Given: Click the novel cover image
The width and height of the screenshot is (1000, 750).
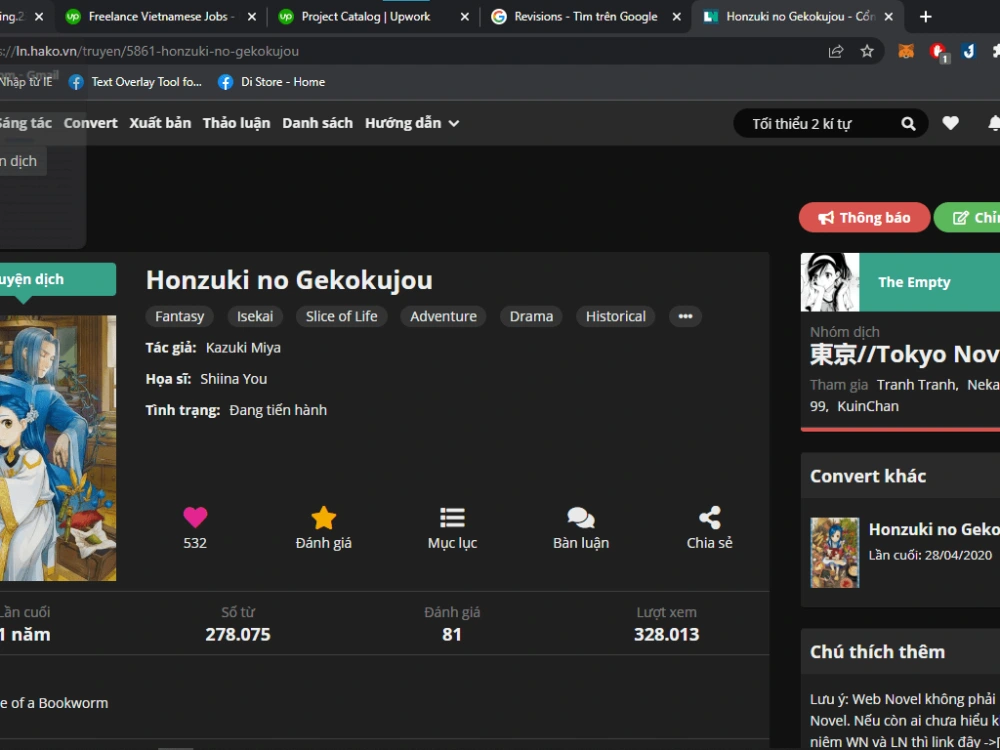Looking at the screenshot, I should 58,448.
